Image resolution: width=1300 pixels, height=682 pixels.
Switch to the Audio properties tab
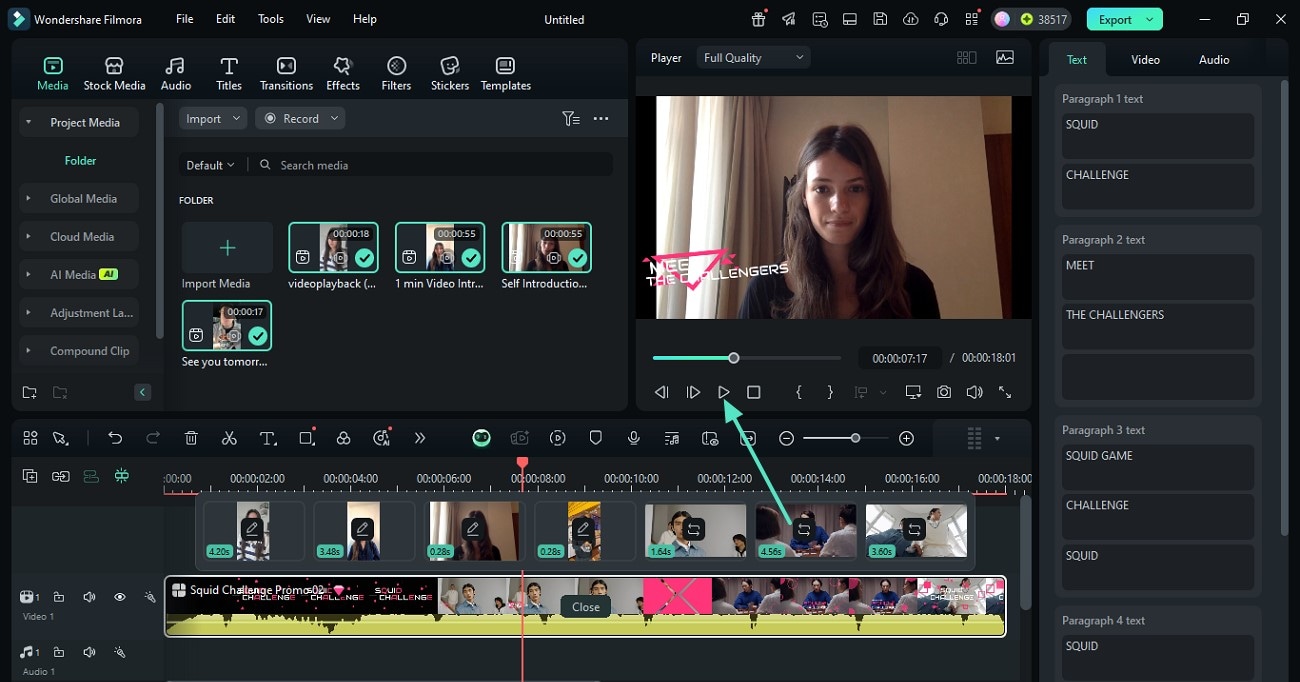[x=1214, y=60]
